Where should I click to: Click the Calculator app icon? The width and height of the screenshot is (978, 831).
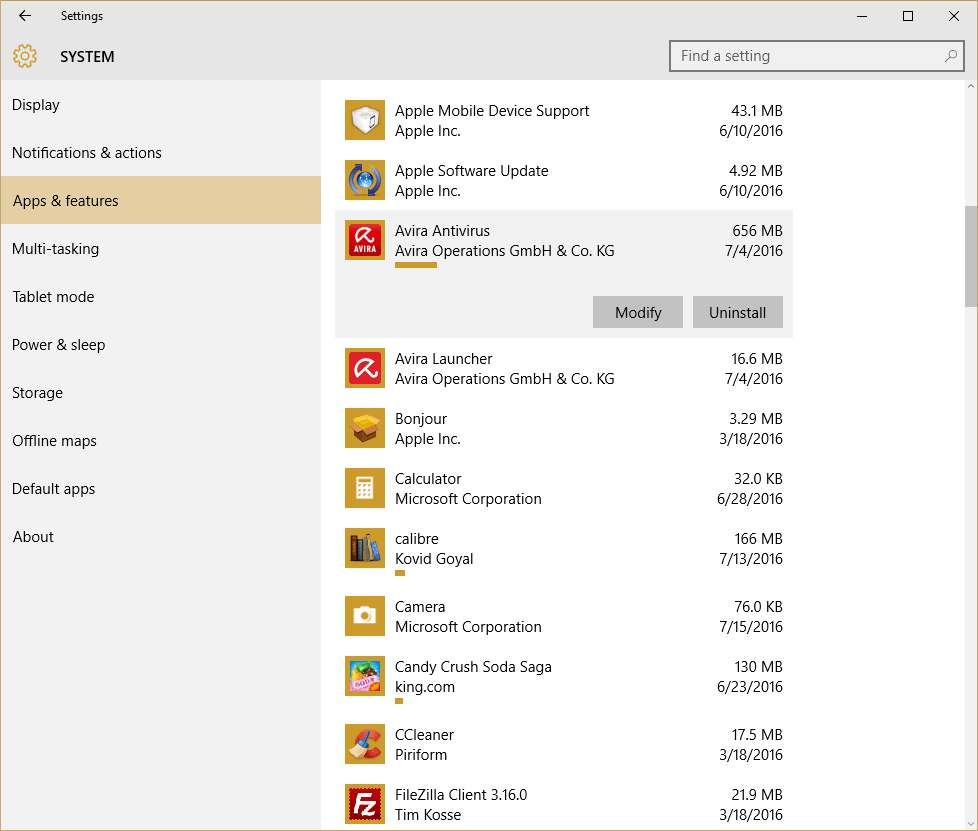pyautogui.click(x=365, y=488)
